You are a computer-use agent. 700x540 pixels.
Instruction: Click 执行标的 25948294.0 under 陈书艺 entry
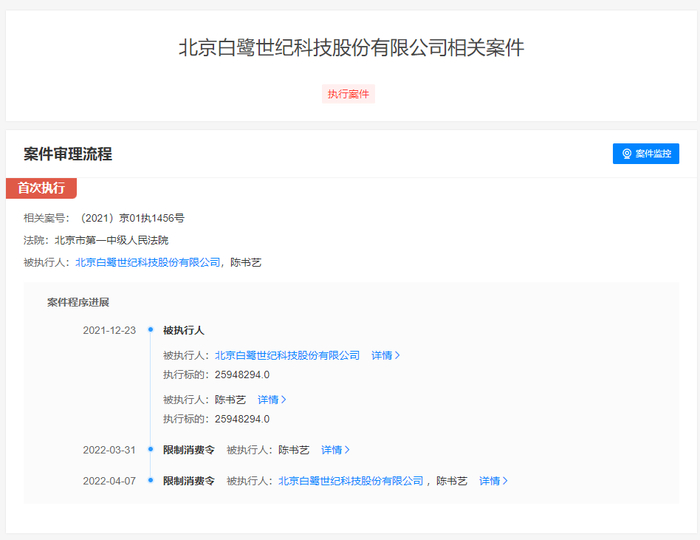(x=216, y=419)
